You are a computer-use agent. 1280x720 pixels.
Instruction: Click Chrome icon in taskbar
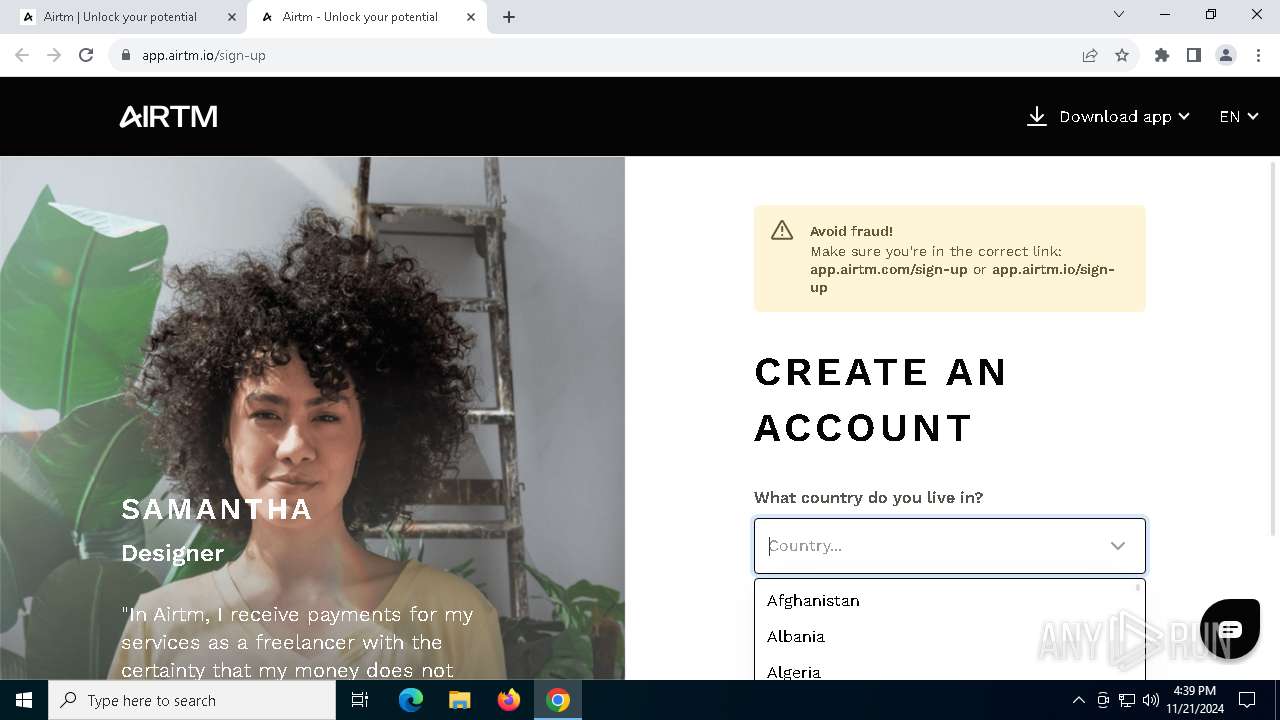pyautogui.click(x=558, y=700)
